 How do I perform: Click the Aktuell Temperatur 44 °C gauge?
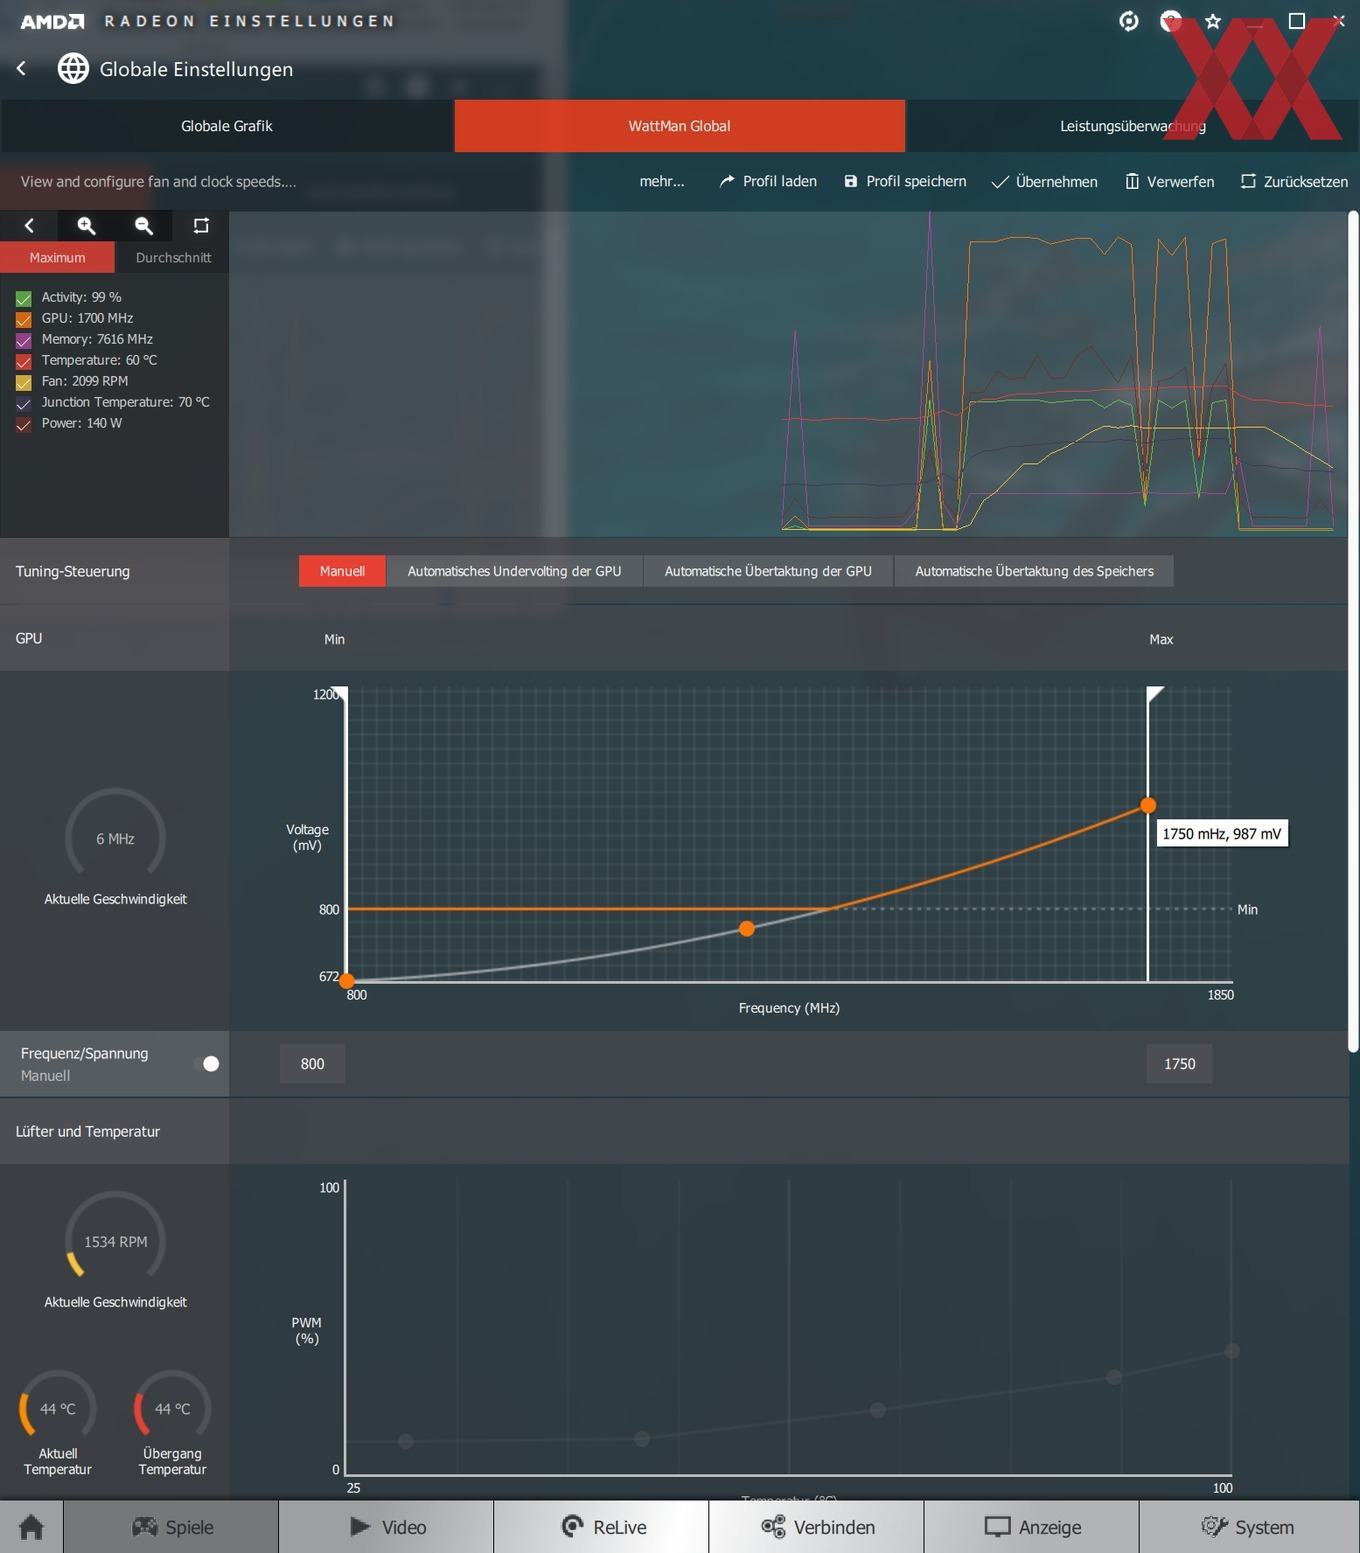[x=57, y=1406]
